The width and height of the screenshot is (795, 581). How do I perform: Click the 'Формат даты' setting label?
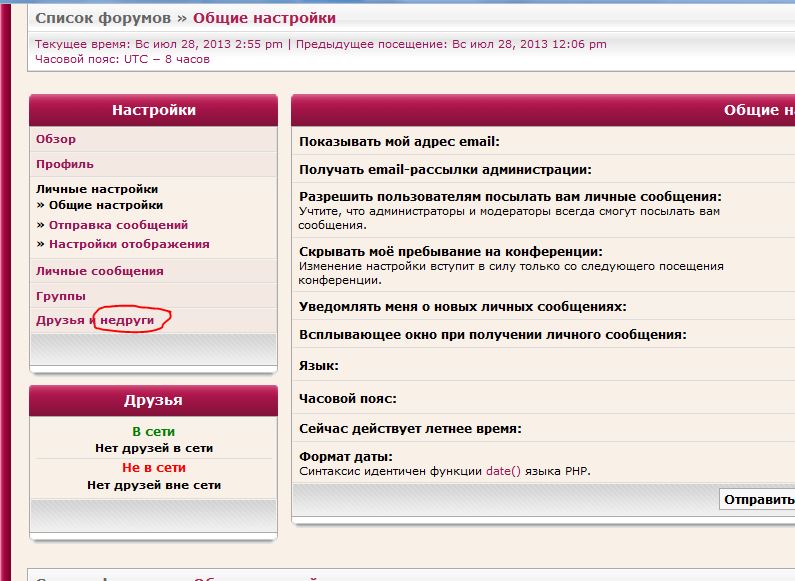pos(345,457)
